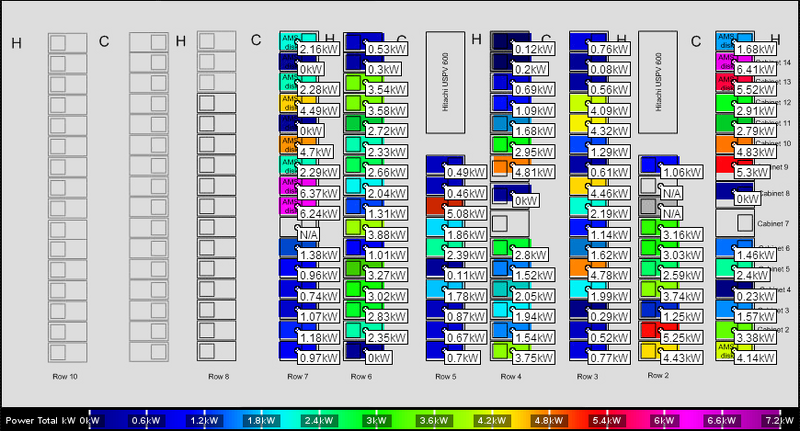Click the 2.16kW power label in Row 7

coord(318,49)
